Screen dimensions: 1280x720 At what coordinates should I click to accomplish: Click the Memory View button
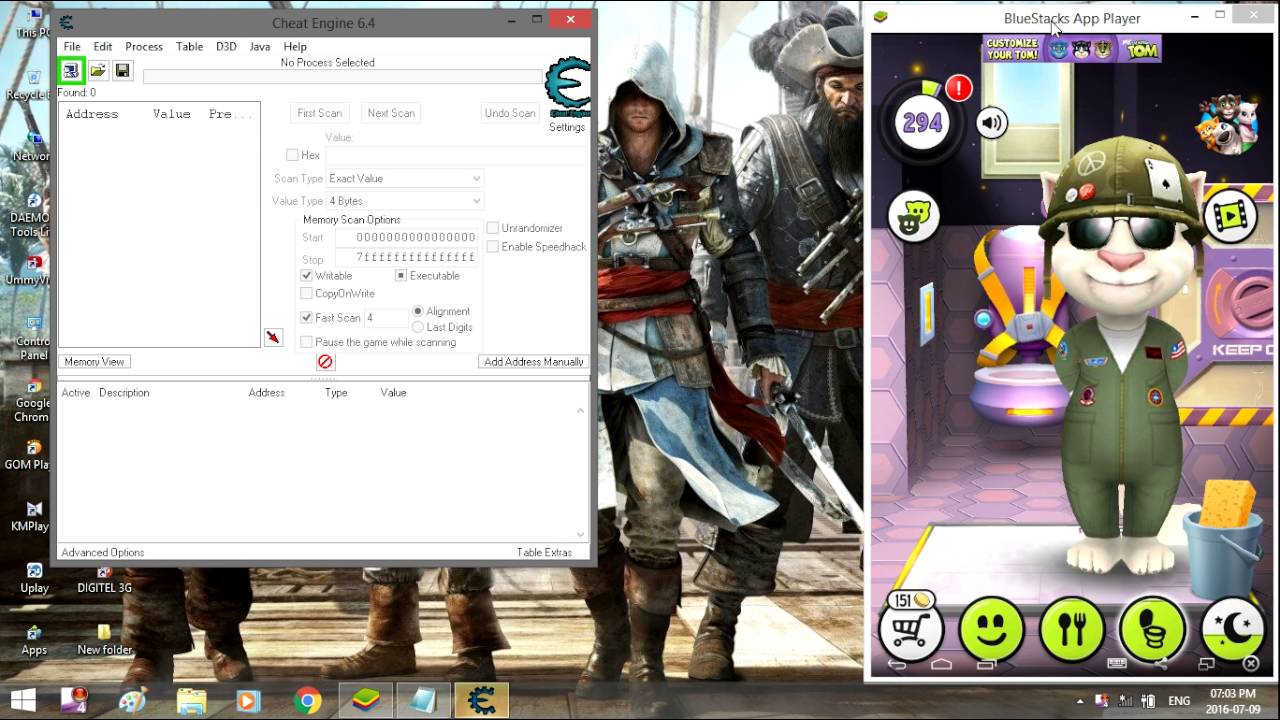pyautogui.click(x=95, y=362)
